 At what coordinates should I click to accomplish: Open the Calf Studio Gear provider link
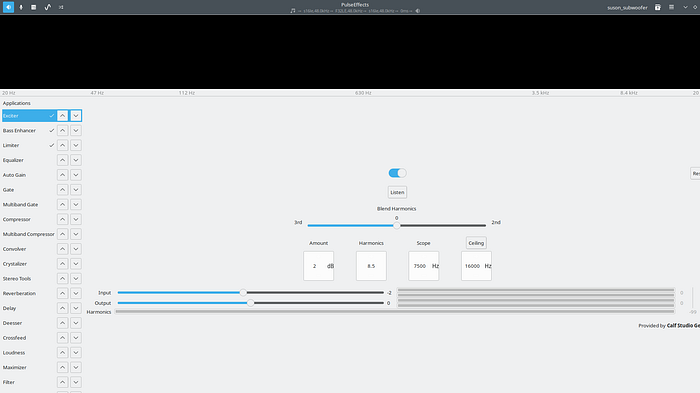[683, 326]
